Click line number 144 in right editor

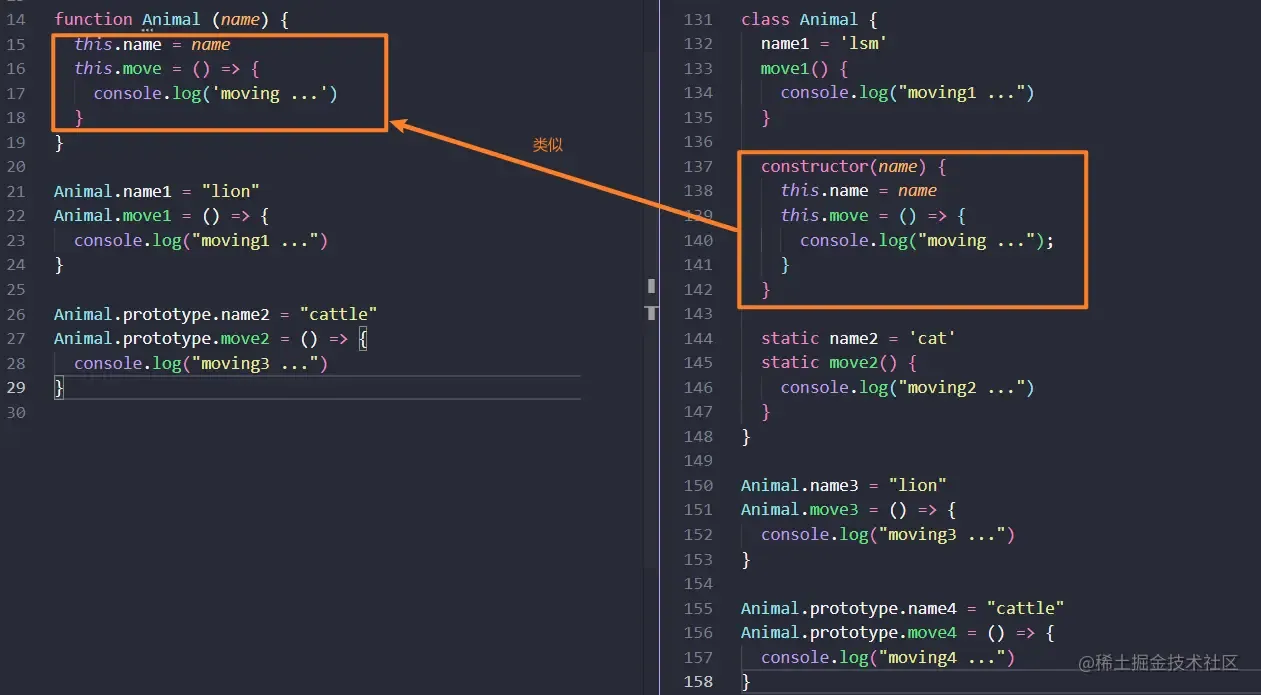tap(699, 338)
